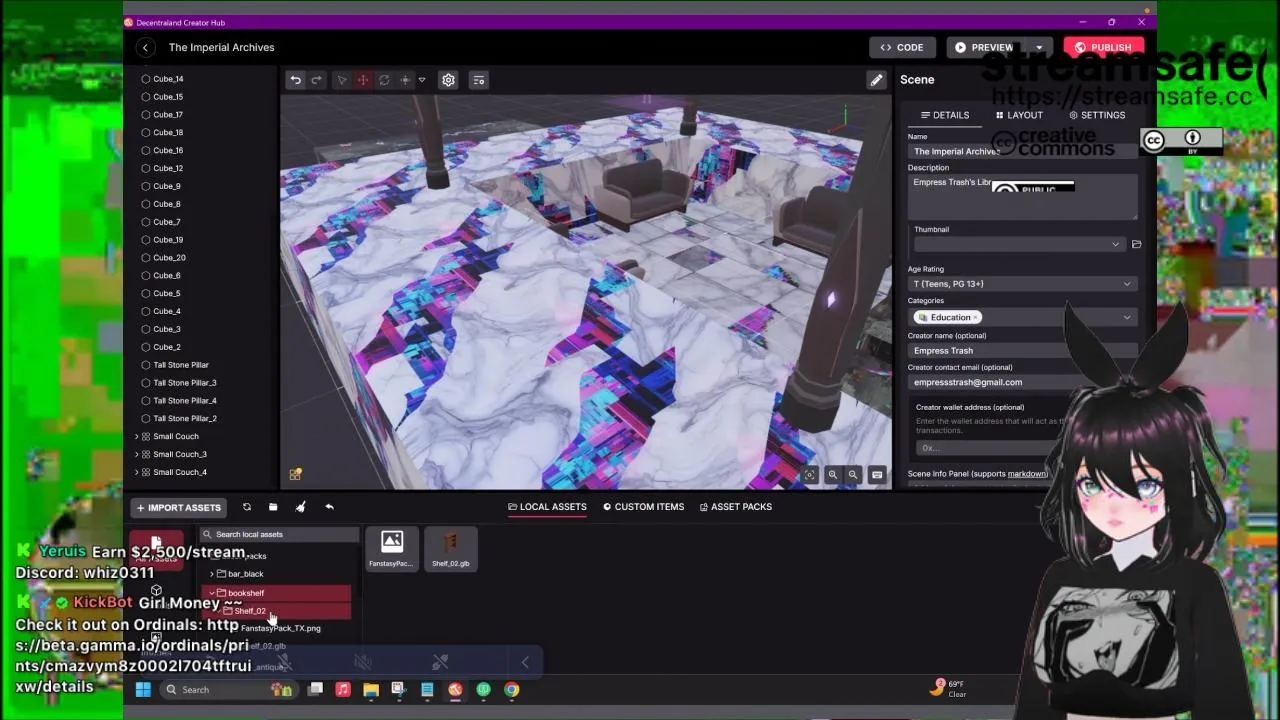Expand the Small Couch_4 entity
1280x720 pixels.
[x=137, y=473]
